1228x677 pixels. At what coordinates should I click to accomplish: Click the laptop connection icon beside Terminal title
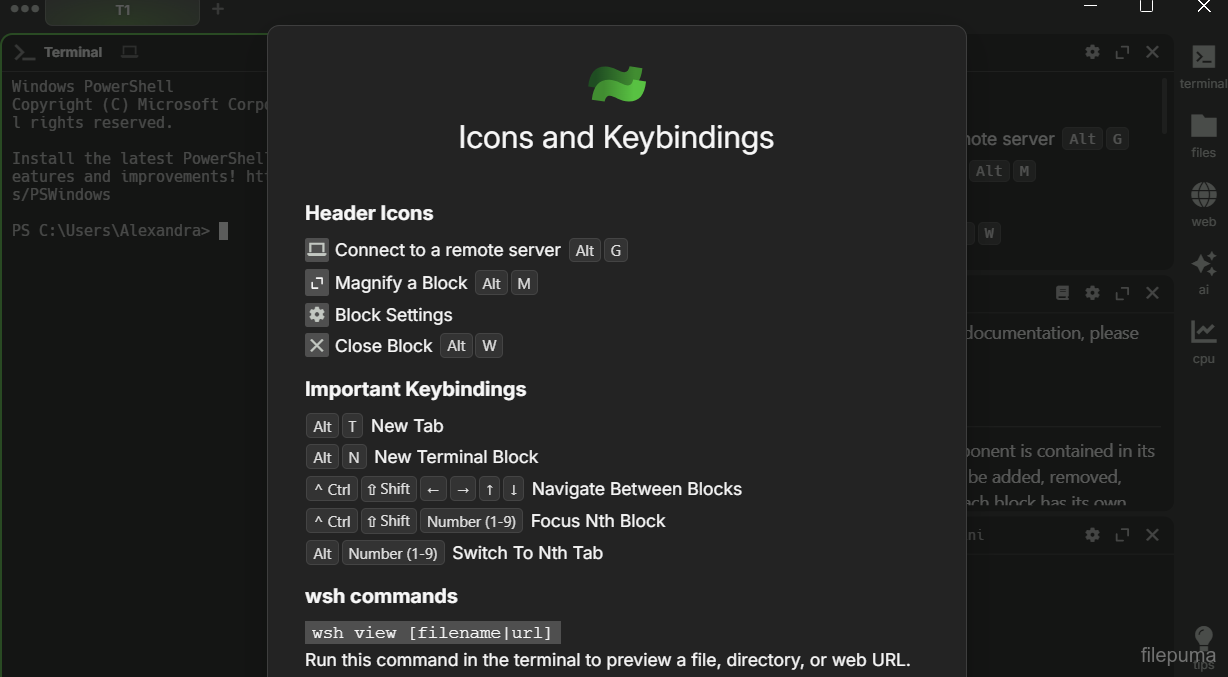[129, 52]
